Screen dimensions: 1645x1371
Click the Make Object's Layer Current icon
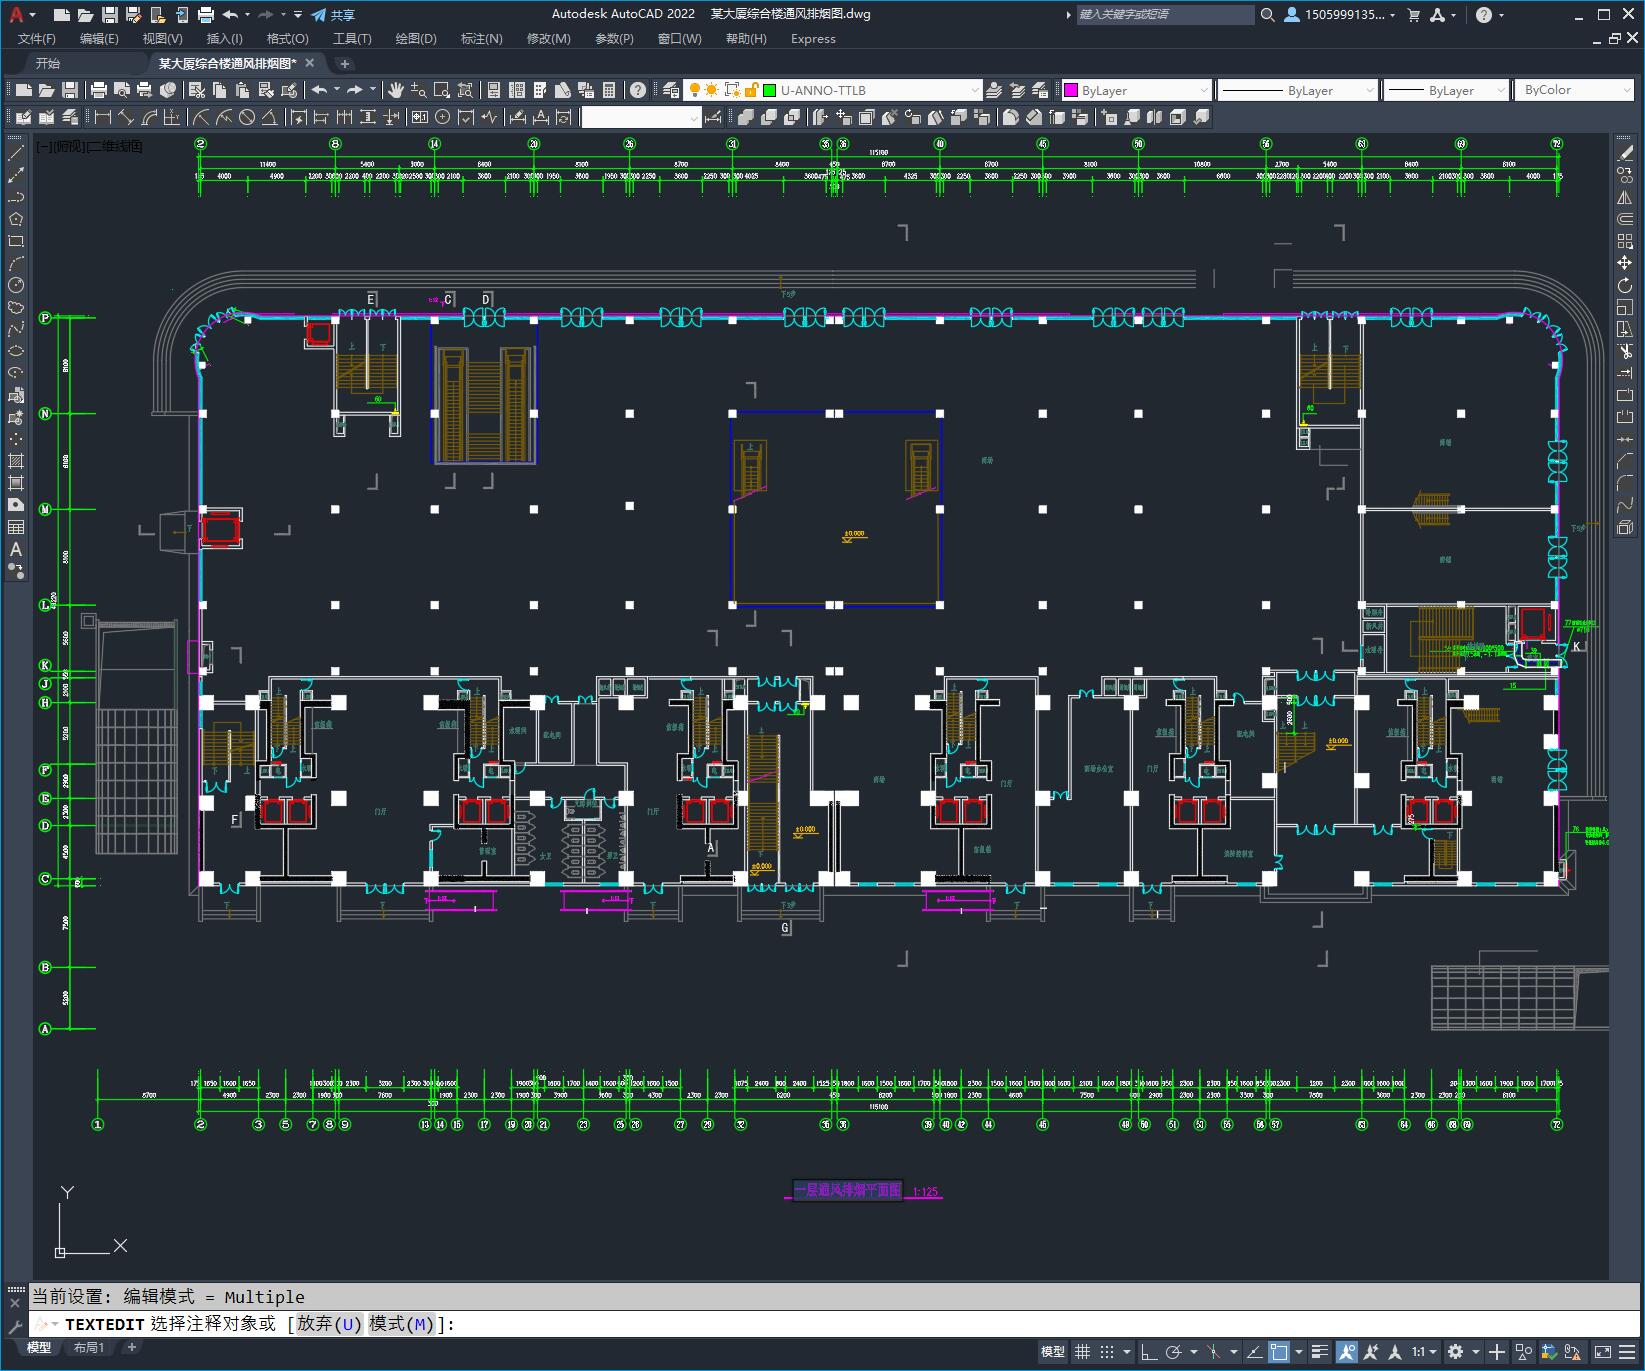point(994,90)
